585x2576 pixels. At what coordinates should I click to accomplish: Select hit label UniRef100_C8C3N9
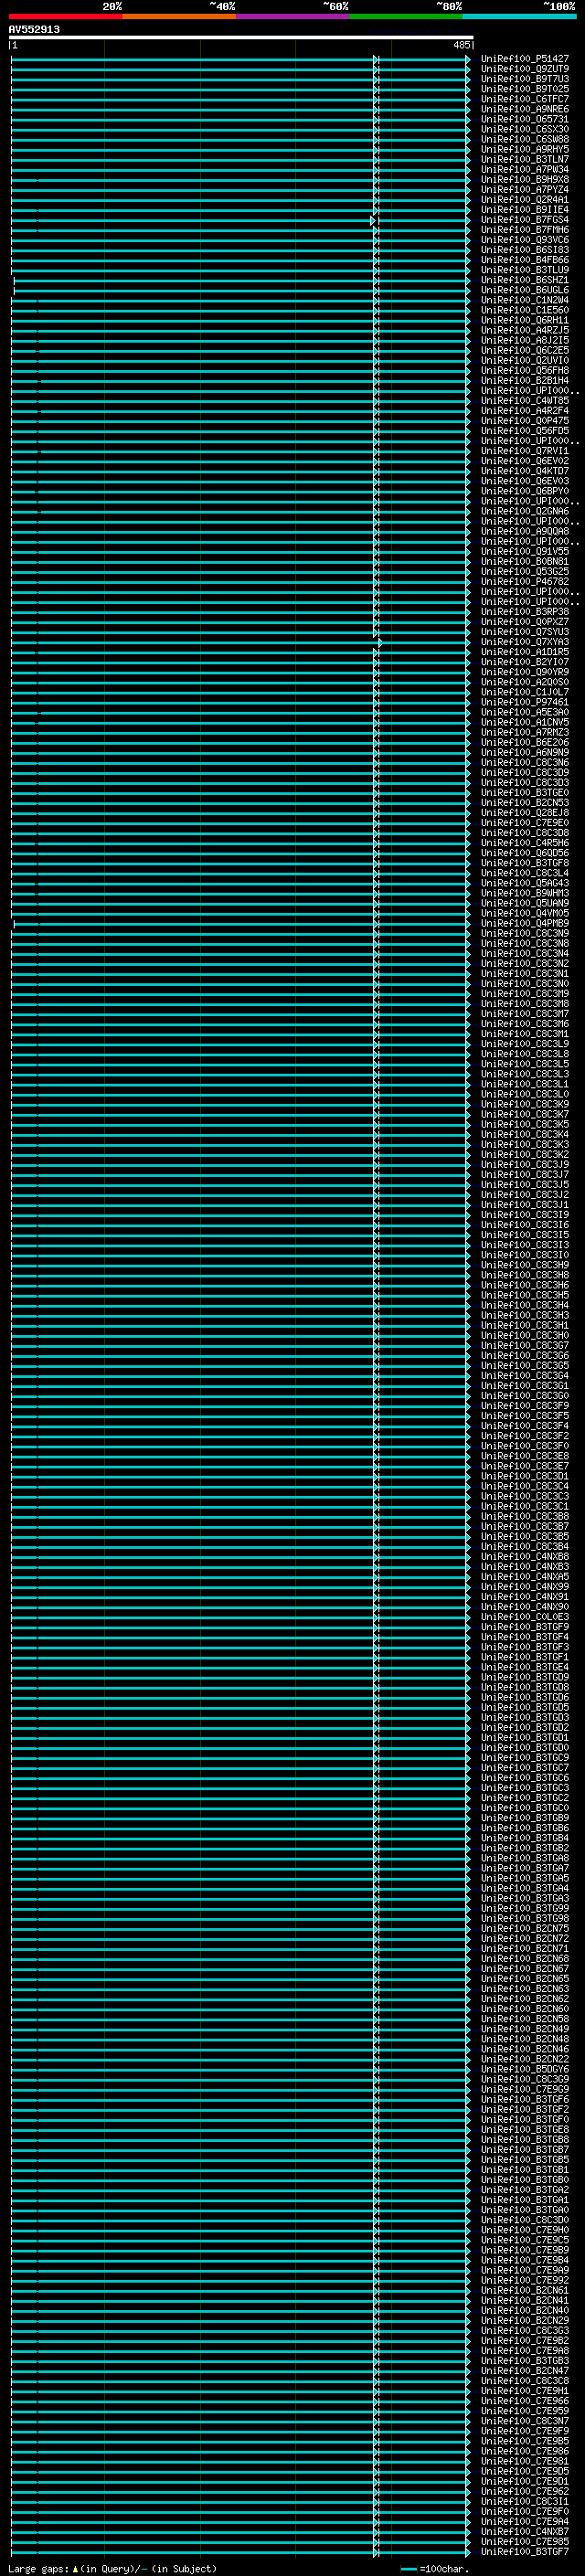click(x=524, y=933)
